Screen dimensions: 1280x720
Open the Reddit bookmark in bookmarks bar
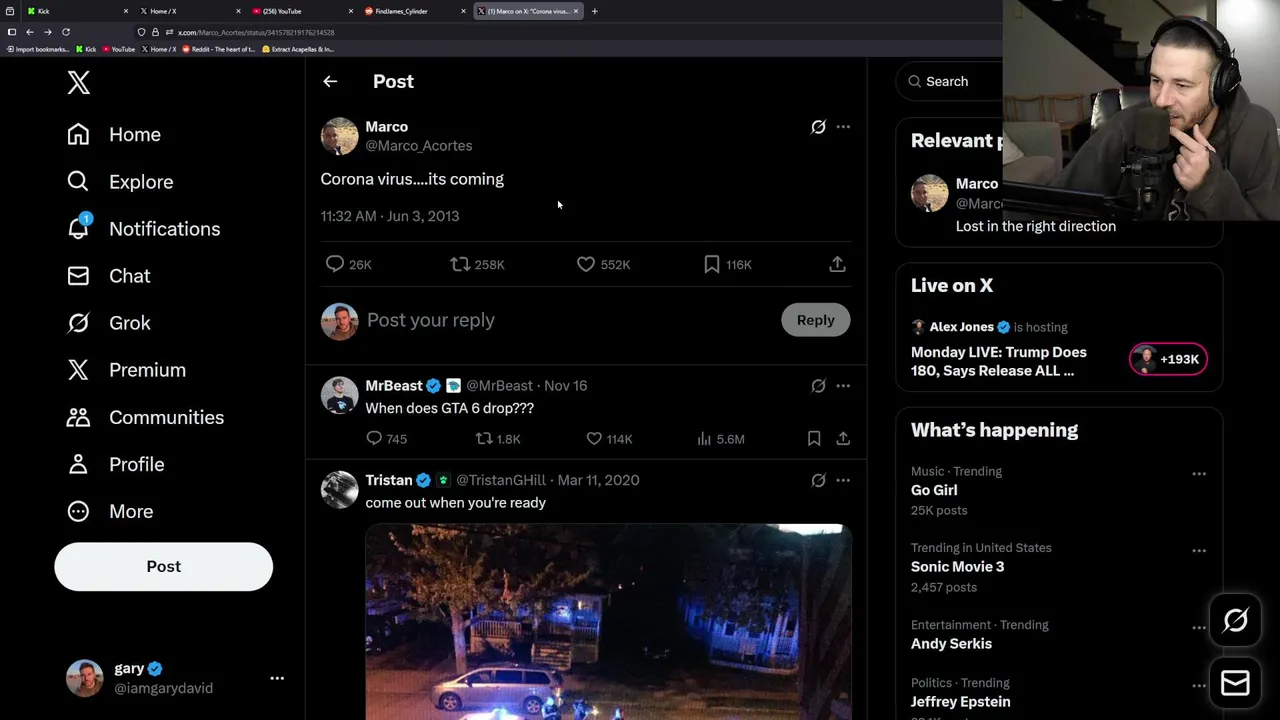pos(218,49)
